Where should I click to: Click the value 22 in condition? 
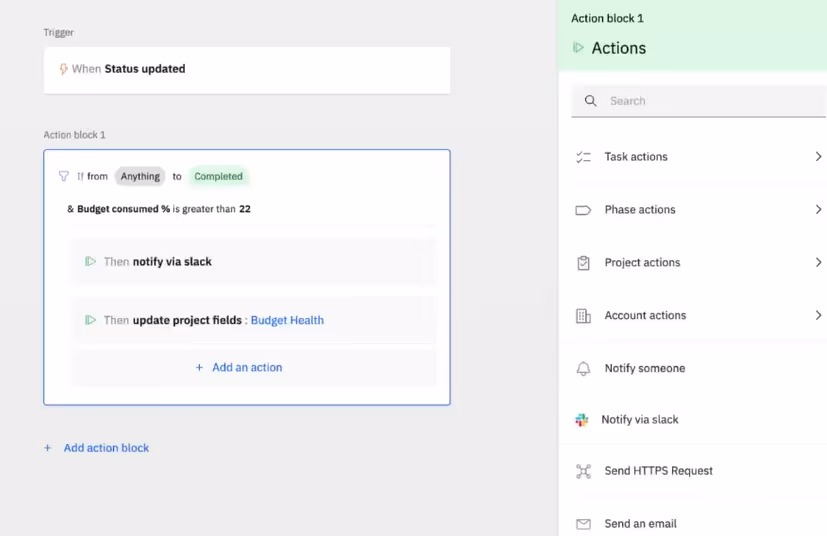click(245, 209)
